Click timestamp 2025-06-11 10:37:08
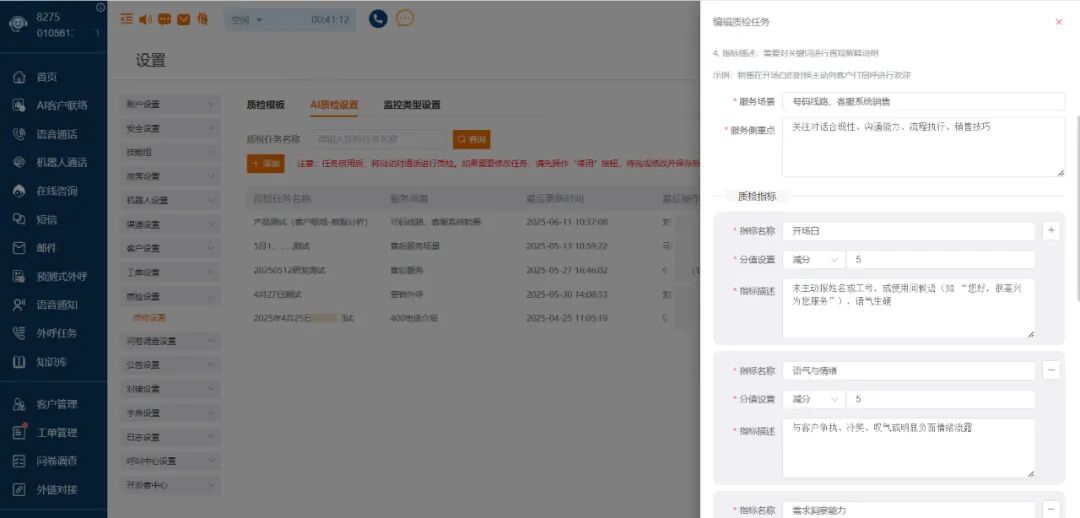 (x=567, y=222)
